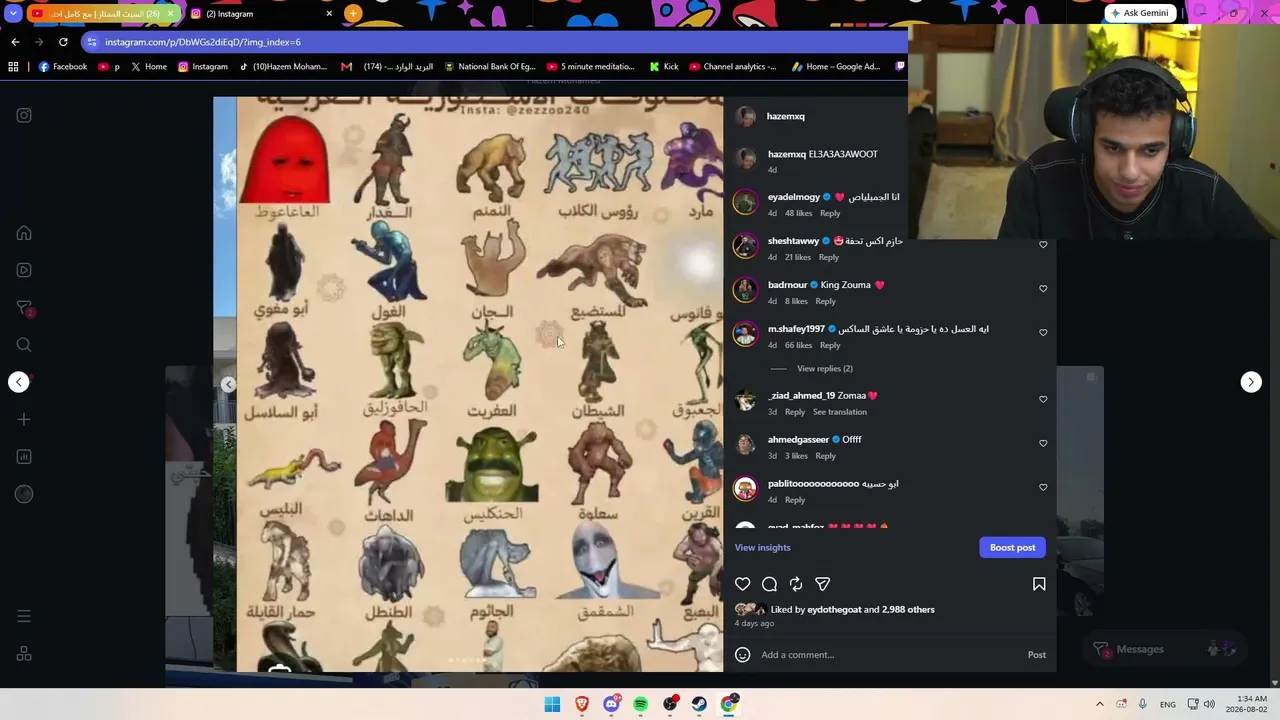Switch to the YouTube browser tab
The height and width of the screenshot is (720, 1280).
pyautogui.click(x=103, y=14)
